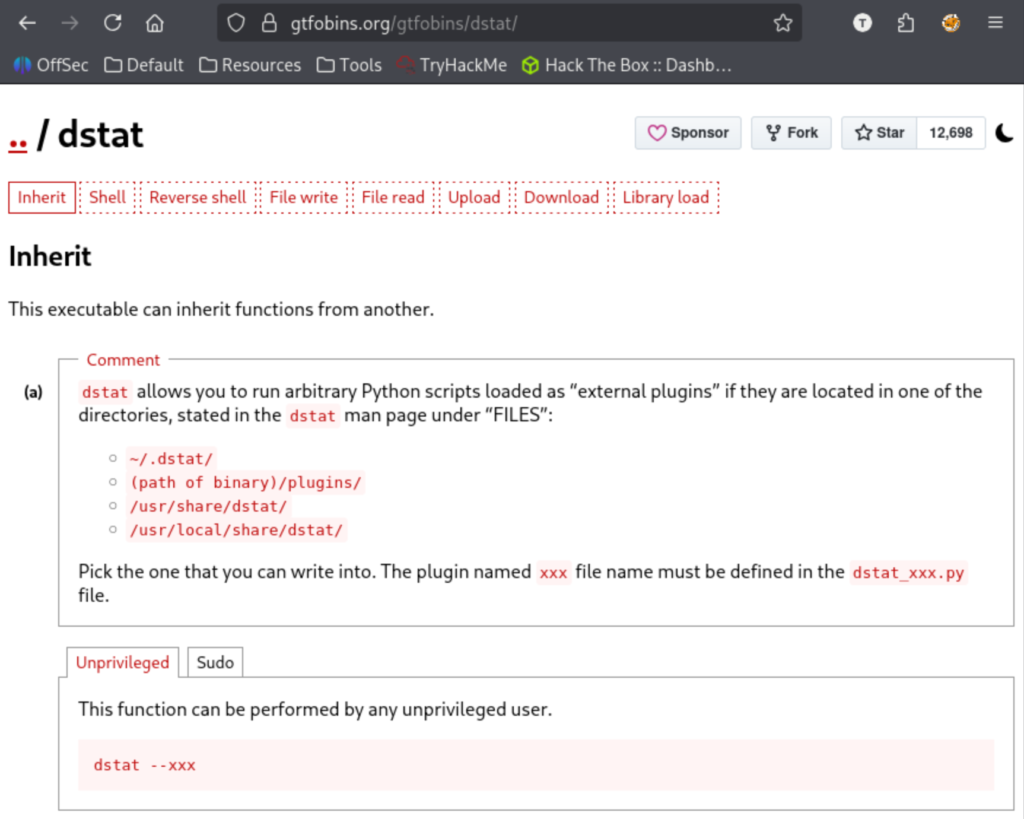Click the Fork button
The height and width of the screenshot is (819, 1024).
pyautogui.click(x=791, y=133)
